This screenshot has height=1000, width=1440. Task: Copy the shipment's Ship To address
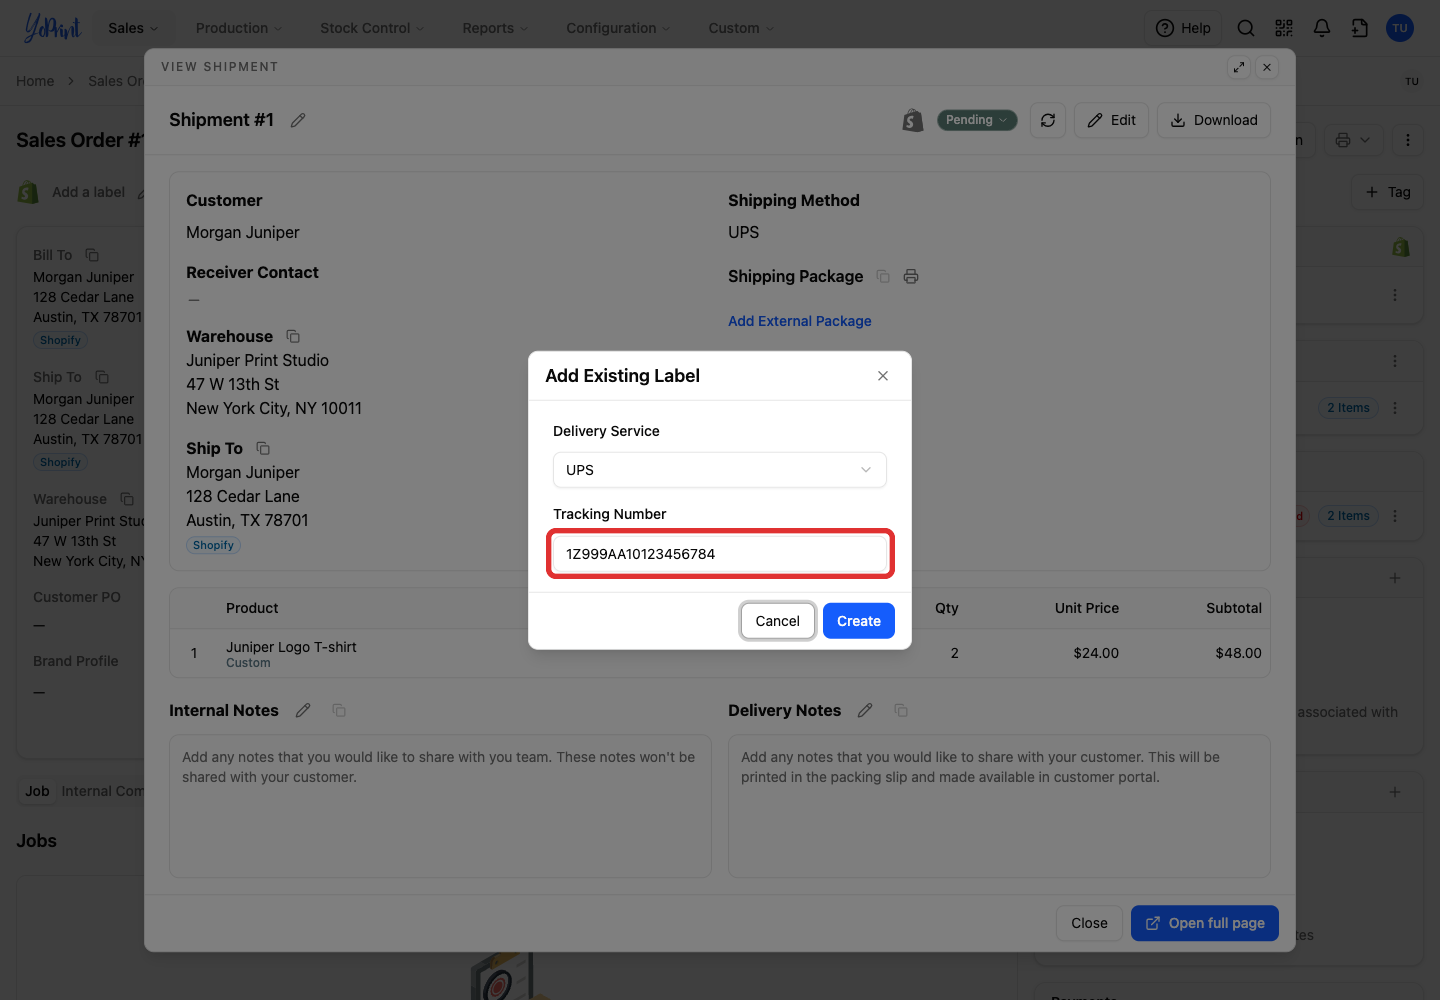(263, 448)
